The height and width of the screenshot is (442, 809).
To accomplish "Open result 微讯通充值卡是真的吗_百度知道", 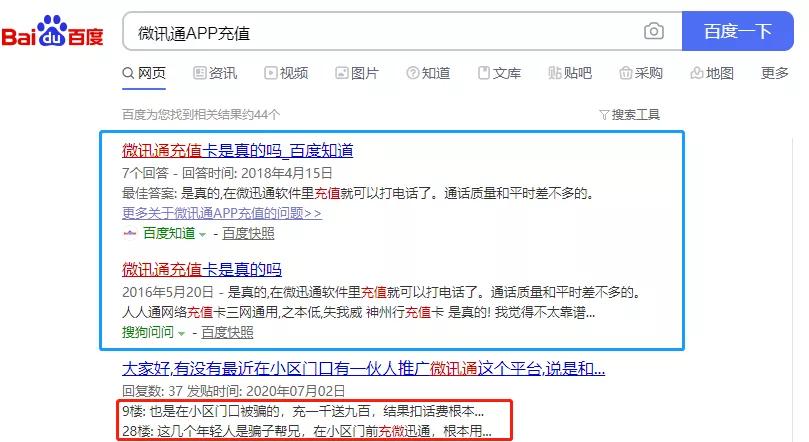I will (238, 151).
